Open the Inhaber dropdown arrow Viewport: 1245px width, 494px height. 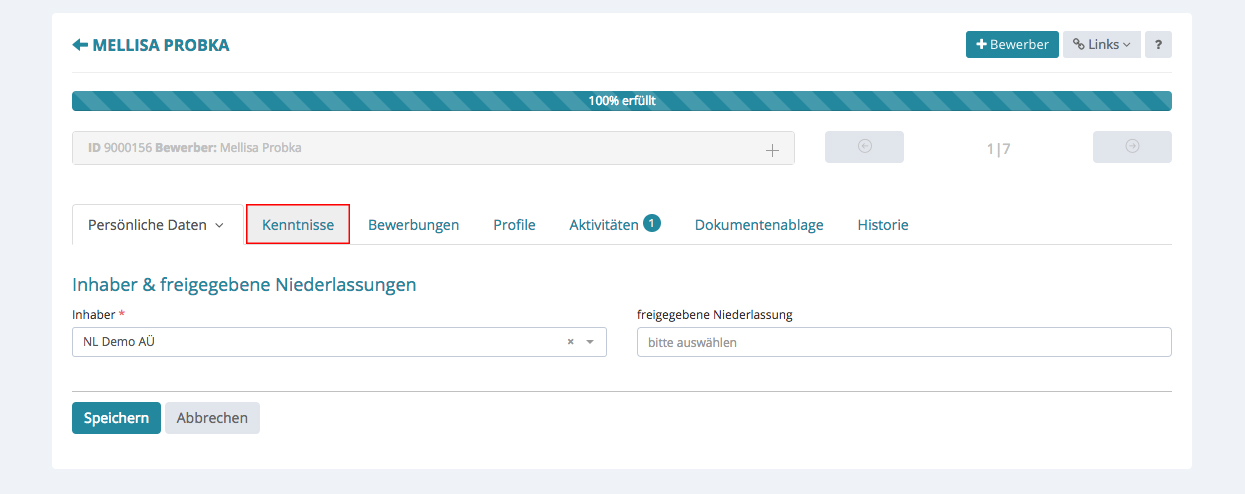[x=590, y=342]
